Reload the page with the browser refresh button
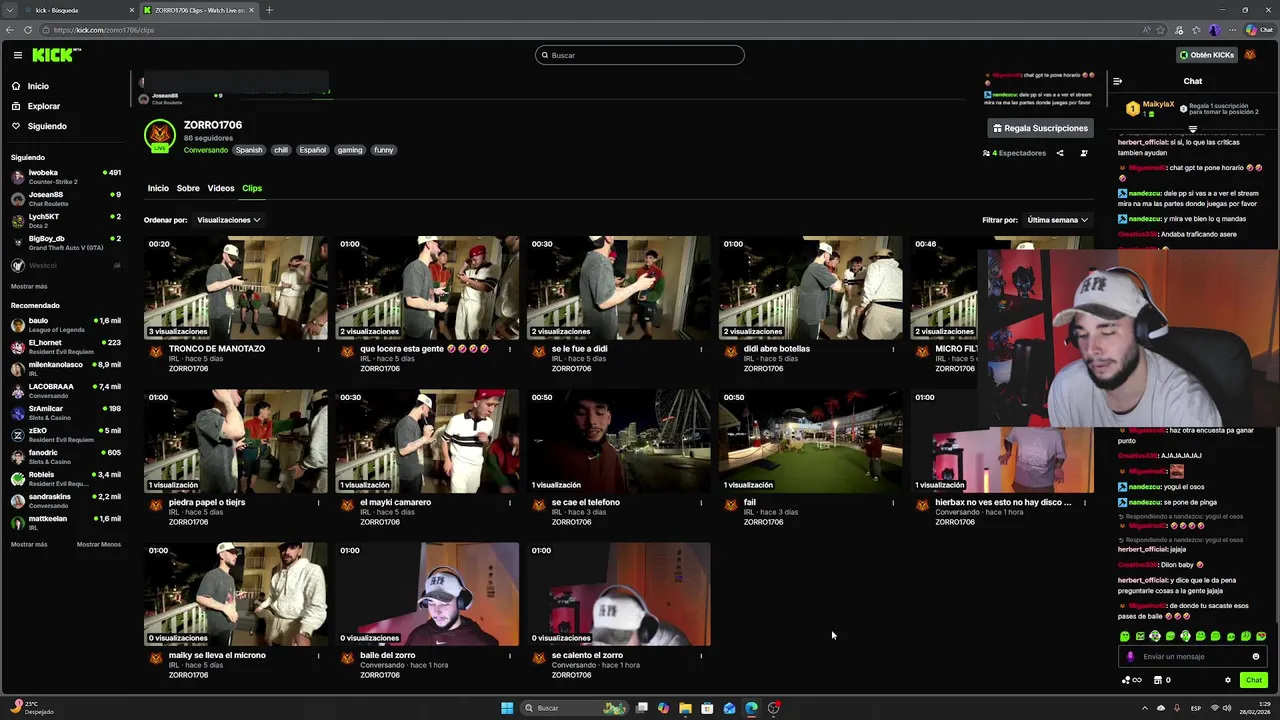 click(27, 30)
